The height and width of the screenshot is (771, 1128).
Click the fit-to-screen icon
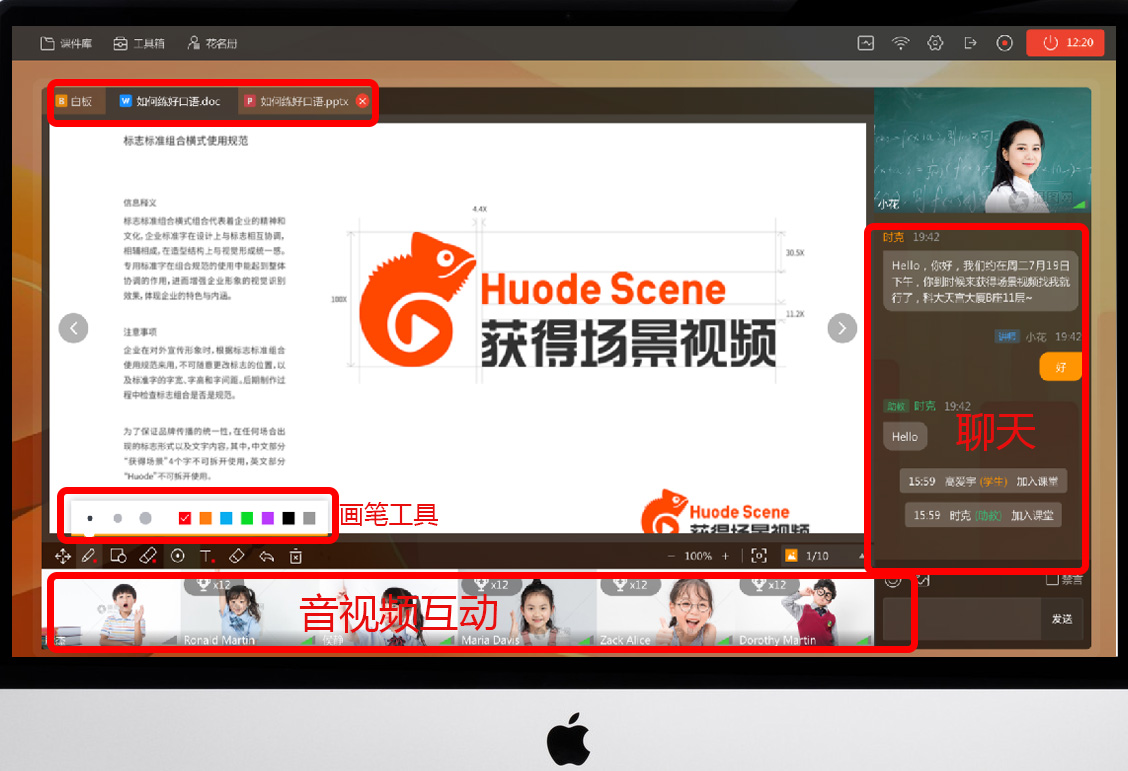[759, 556]
